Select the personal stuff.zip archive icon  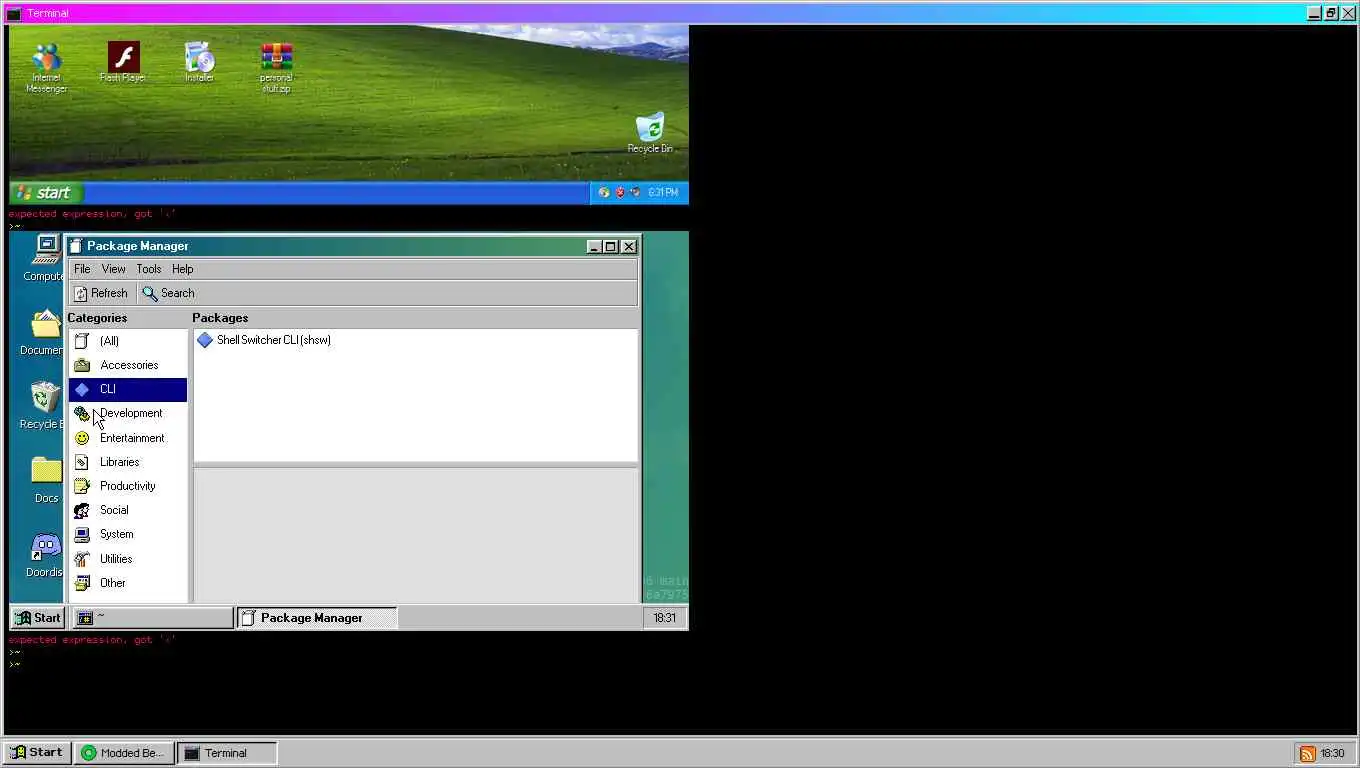coord(276,67)
